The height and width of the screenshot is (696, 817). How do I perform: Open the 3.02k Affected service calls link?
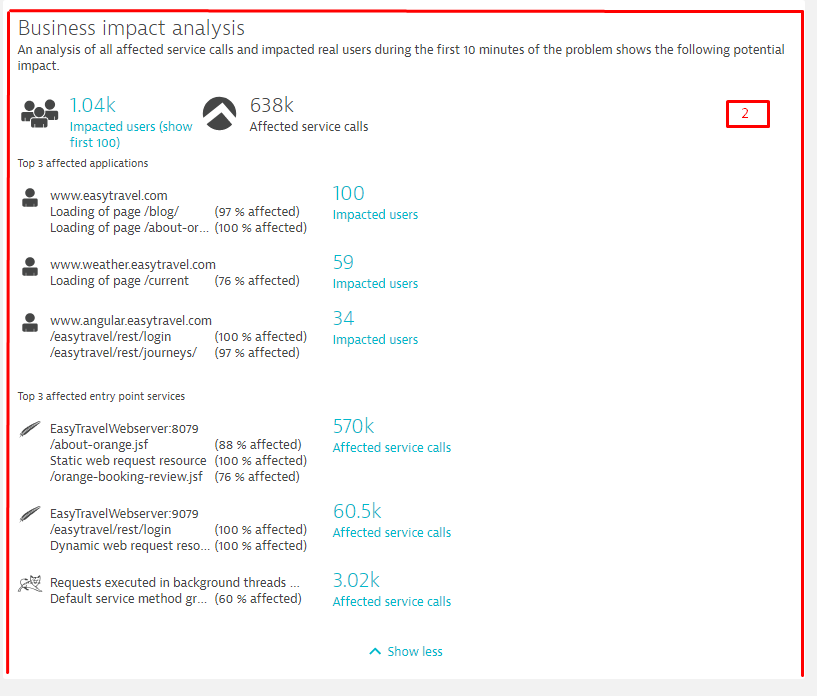(x=391, y=601)
